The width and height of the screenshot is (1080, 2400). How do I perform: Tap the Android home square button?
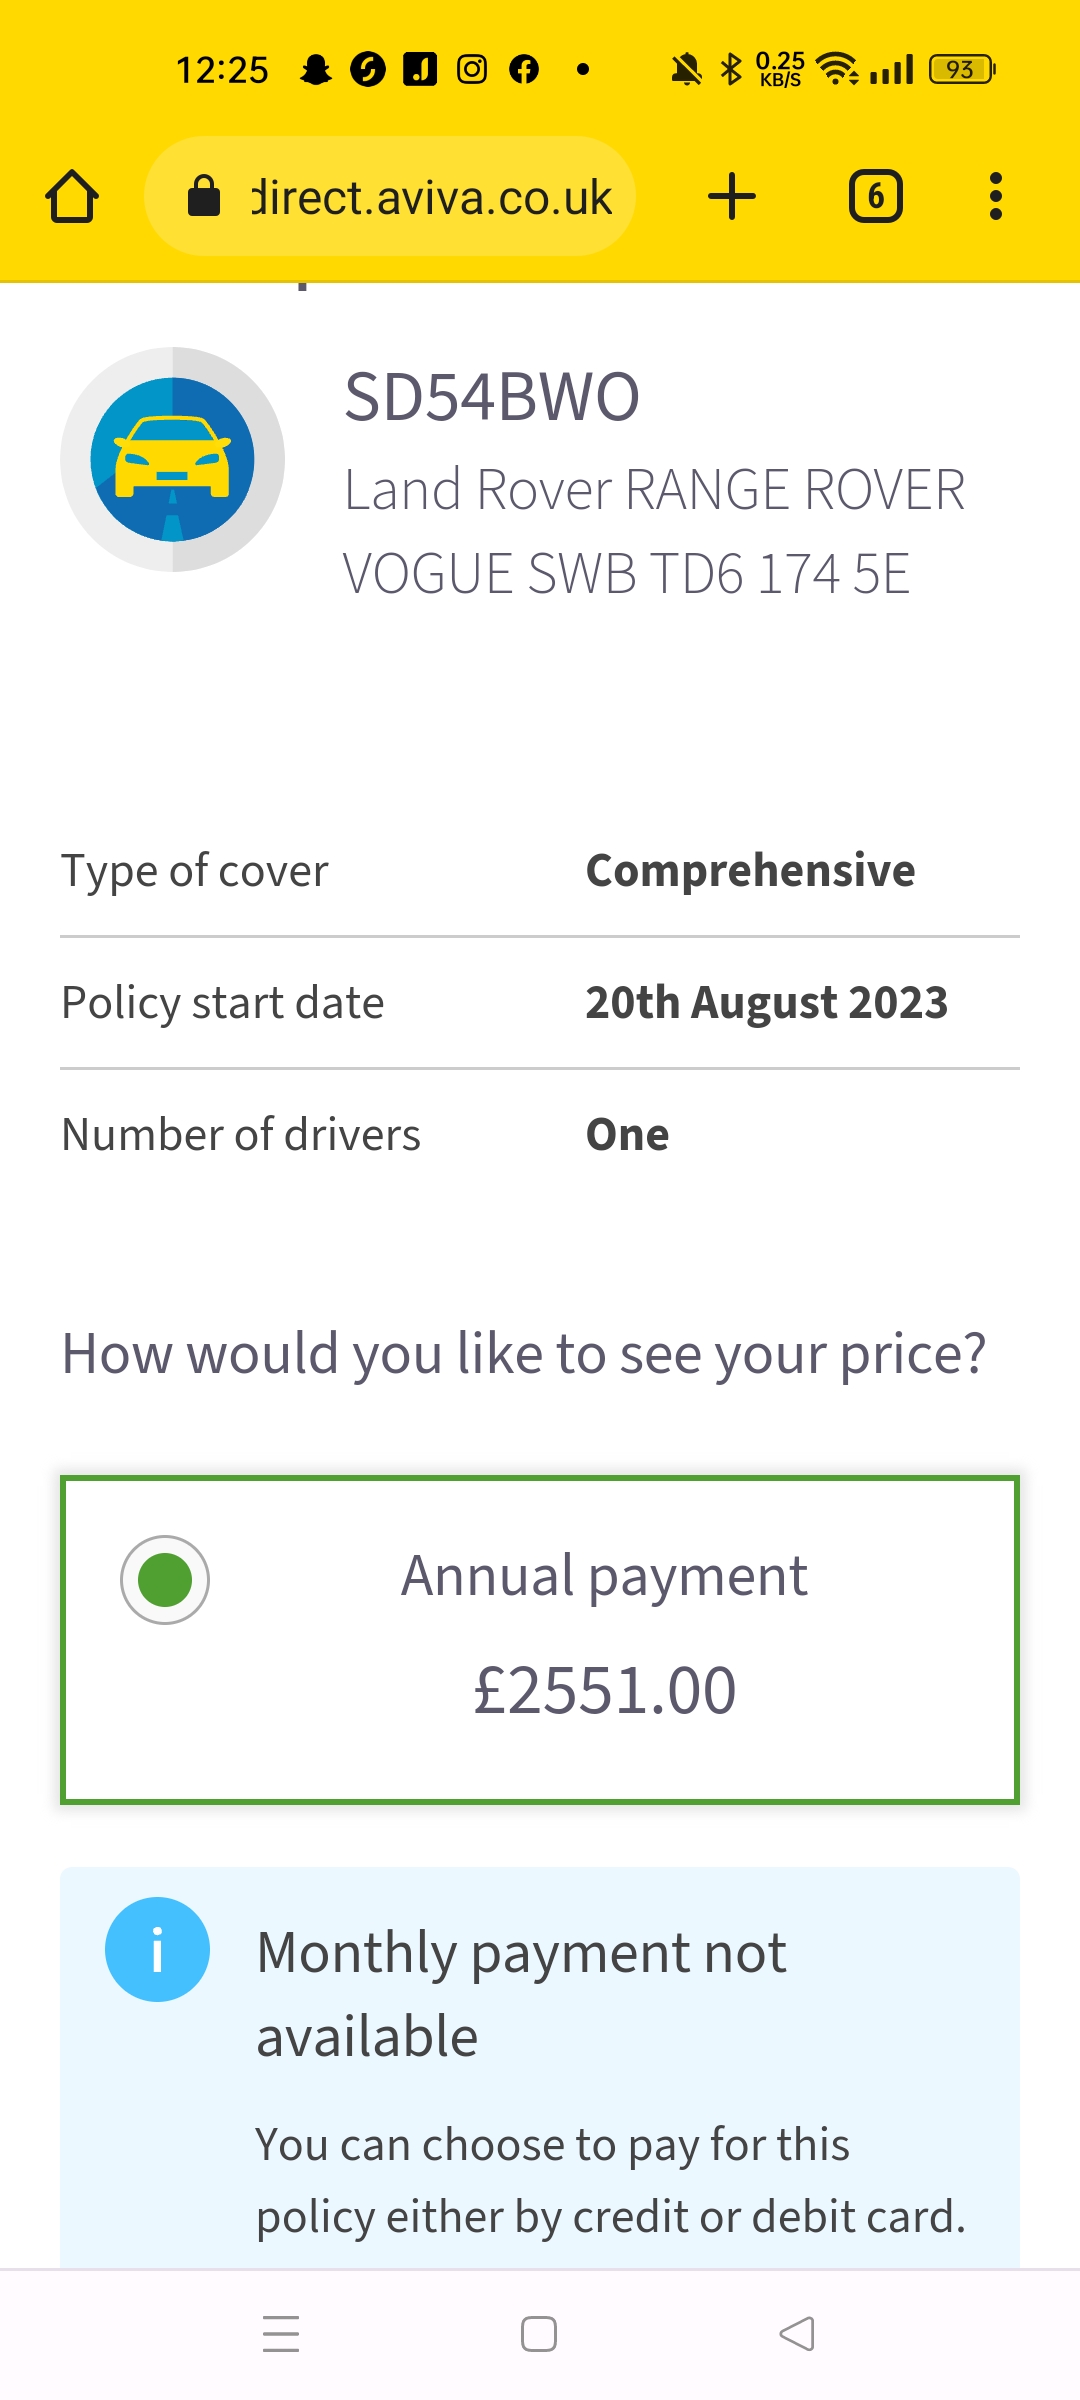click(x=539, y=2334)
